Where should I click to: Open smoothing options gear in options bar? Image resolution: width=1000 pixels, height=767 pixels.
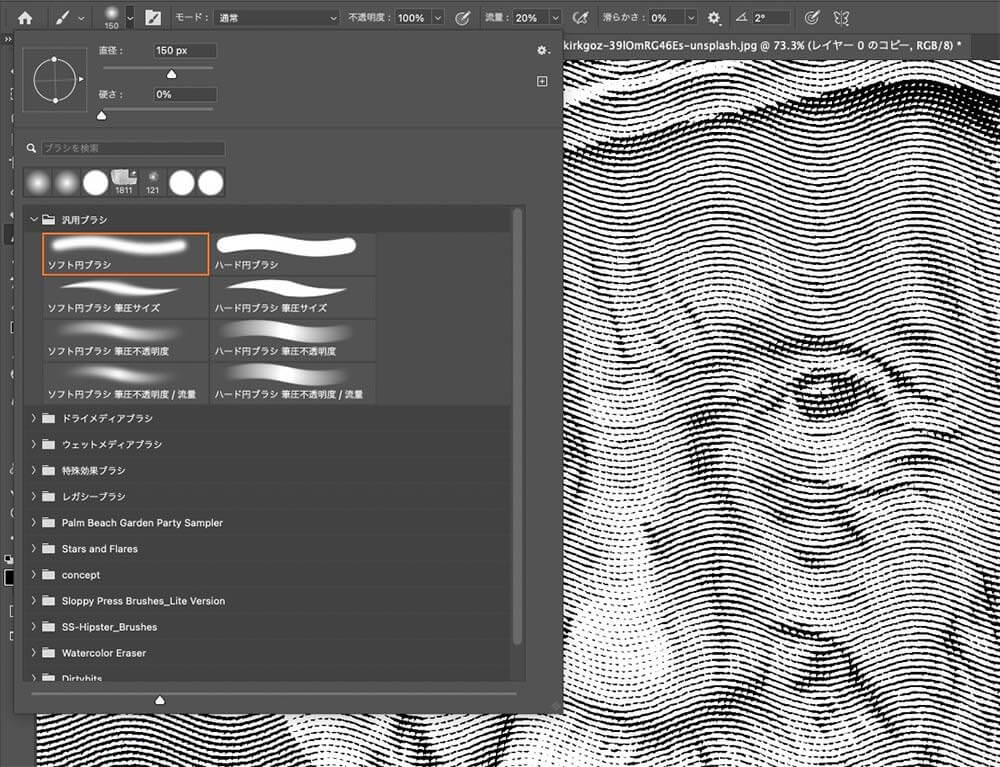pyautogui.click(x=714, y=18)
